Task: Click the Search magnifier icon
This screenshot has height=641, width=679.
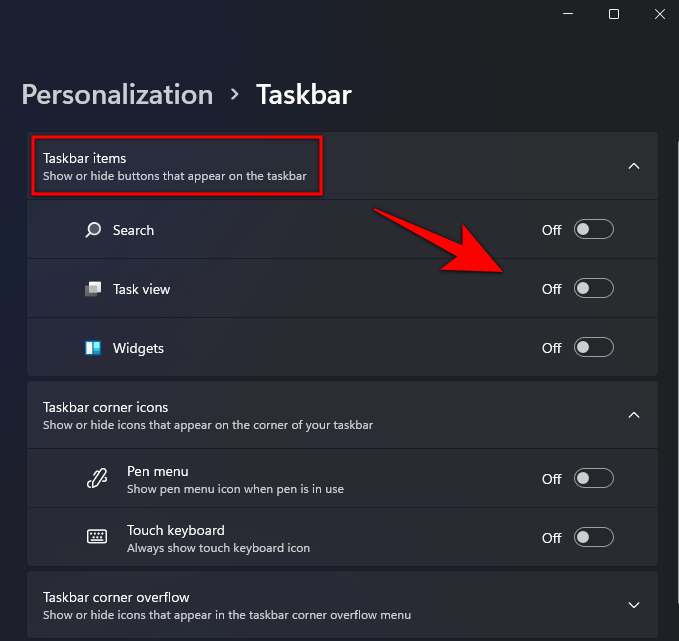Action: pos(93,230)
